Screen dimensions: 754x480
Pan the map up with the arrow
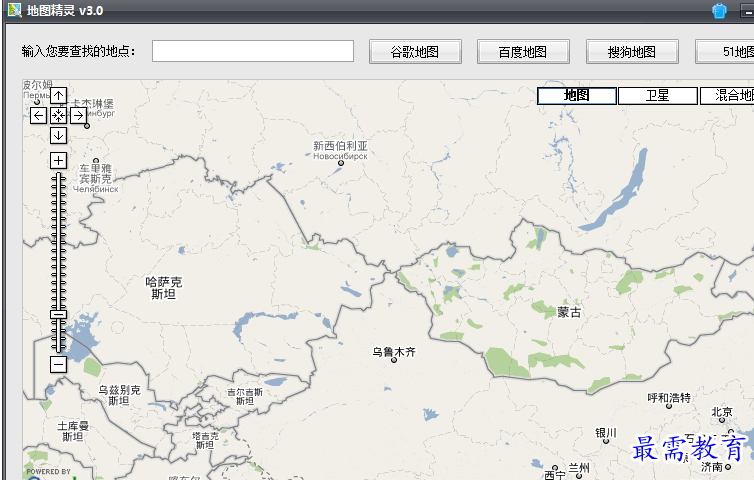pos(58,96)
